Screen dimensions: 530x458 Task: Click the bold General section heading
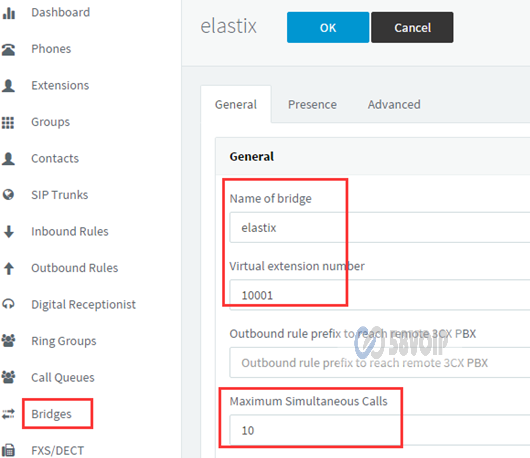(252, 156)
